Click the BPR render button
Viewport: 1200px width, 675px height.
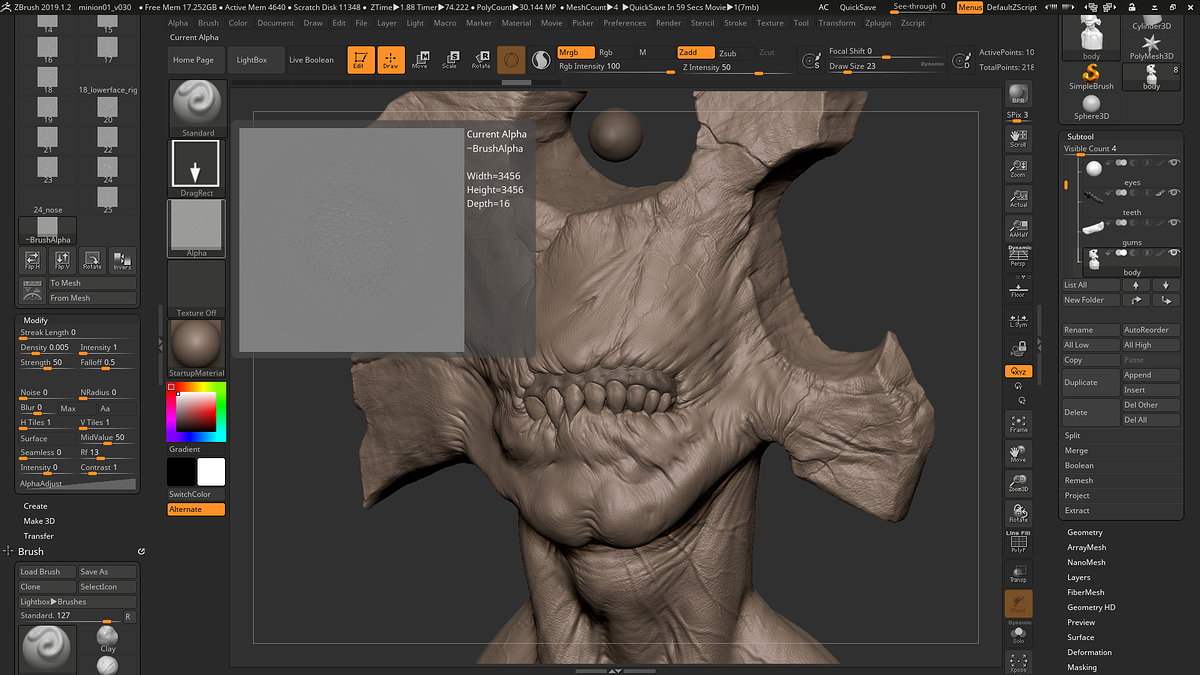[x=1018, y=94]
